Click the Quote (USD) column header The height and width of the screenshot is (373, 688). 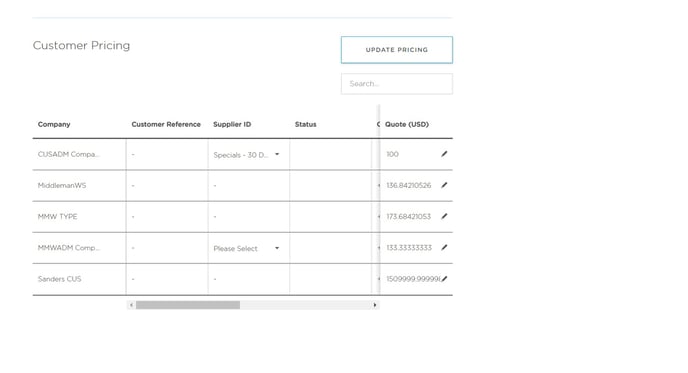point(407,125)
